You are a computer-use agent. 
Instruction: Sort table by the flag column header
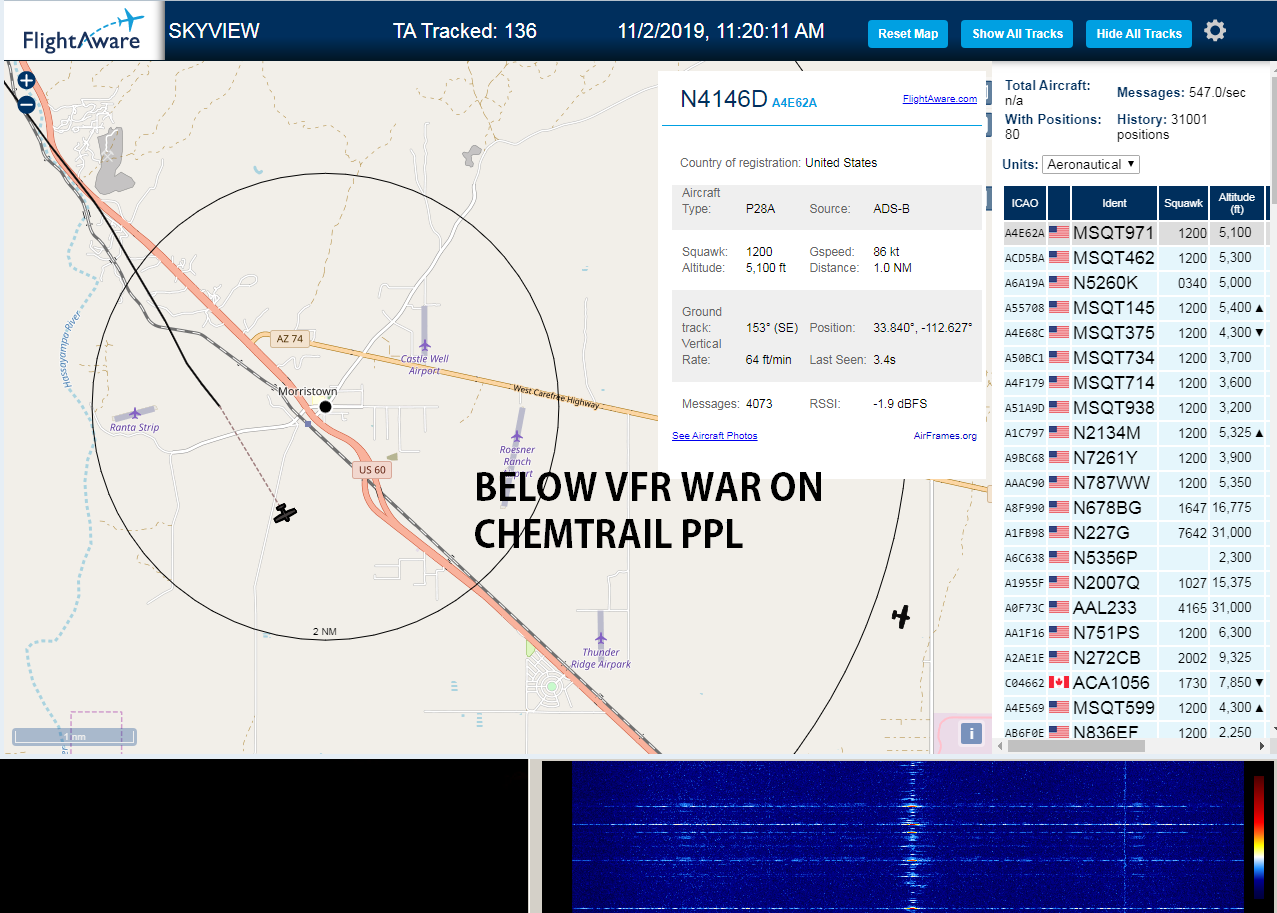(1059, 203)
